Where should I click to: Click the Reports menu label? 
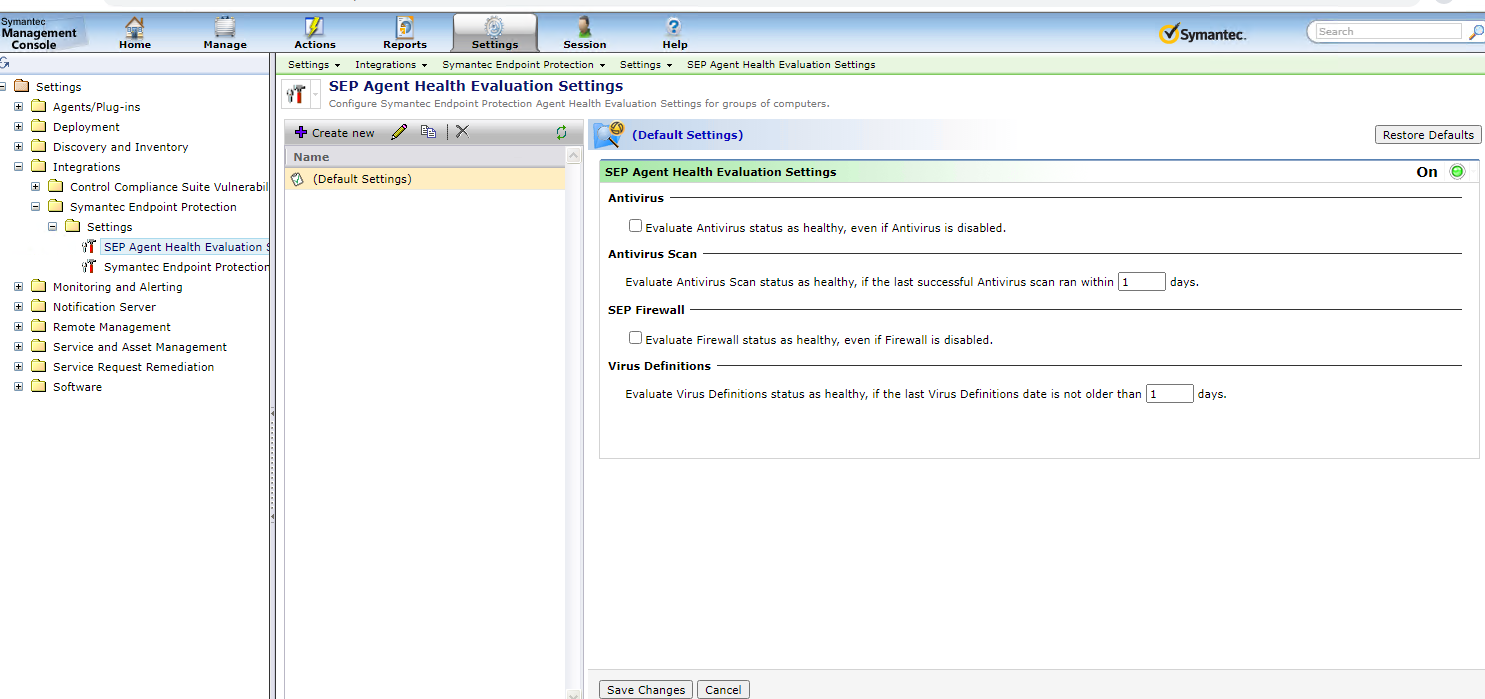[x=405, y=45]
